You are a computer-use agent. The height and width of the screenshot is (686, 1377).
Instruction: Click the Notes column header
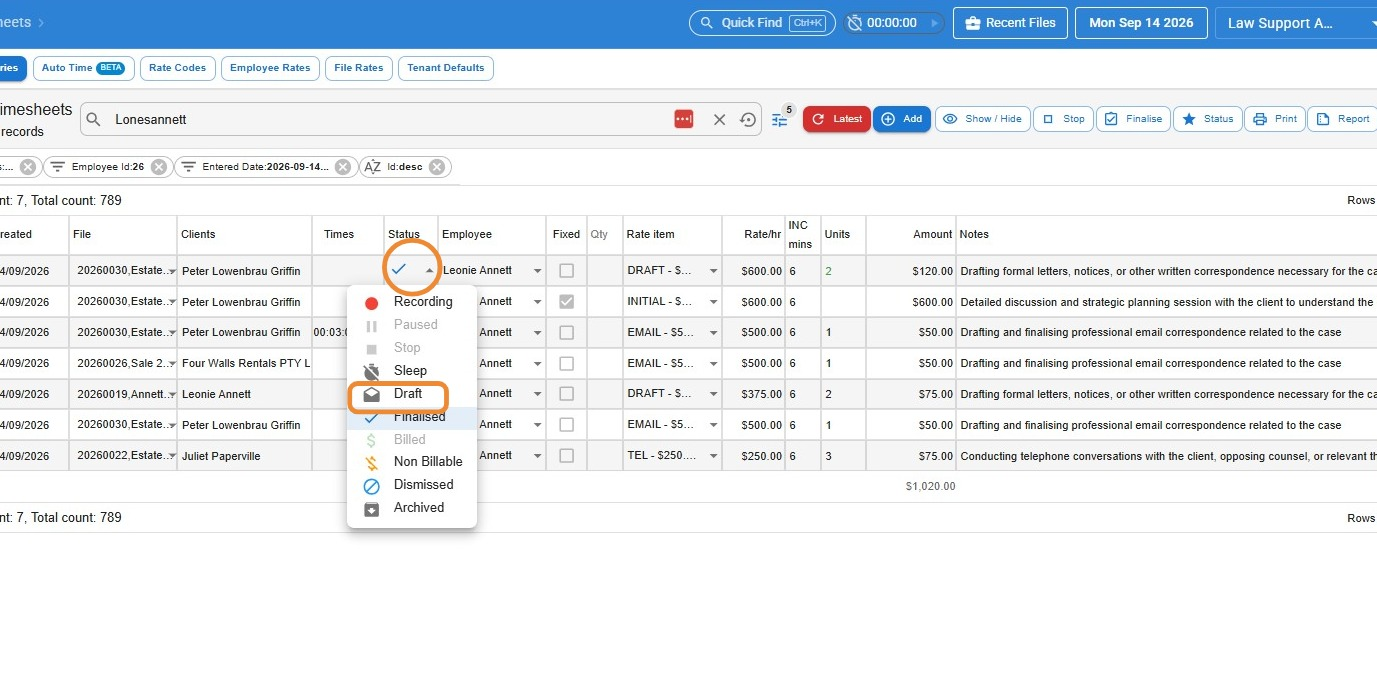tap(974, 235)
